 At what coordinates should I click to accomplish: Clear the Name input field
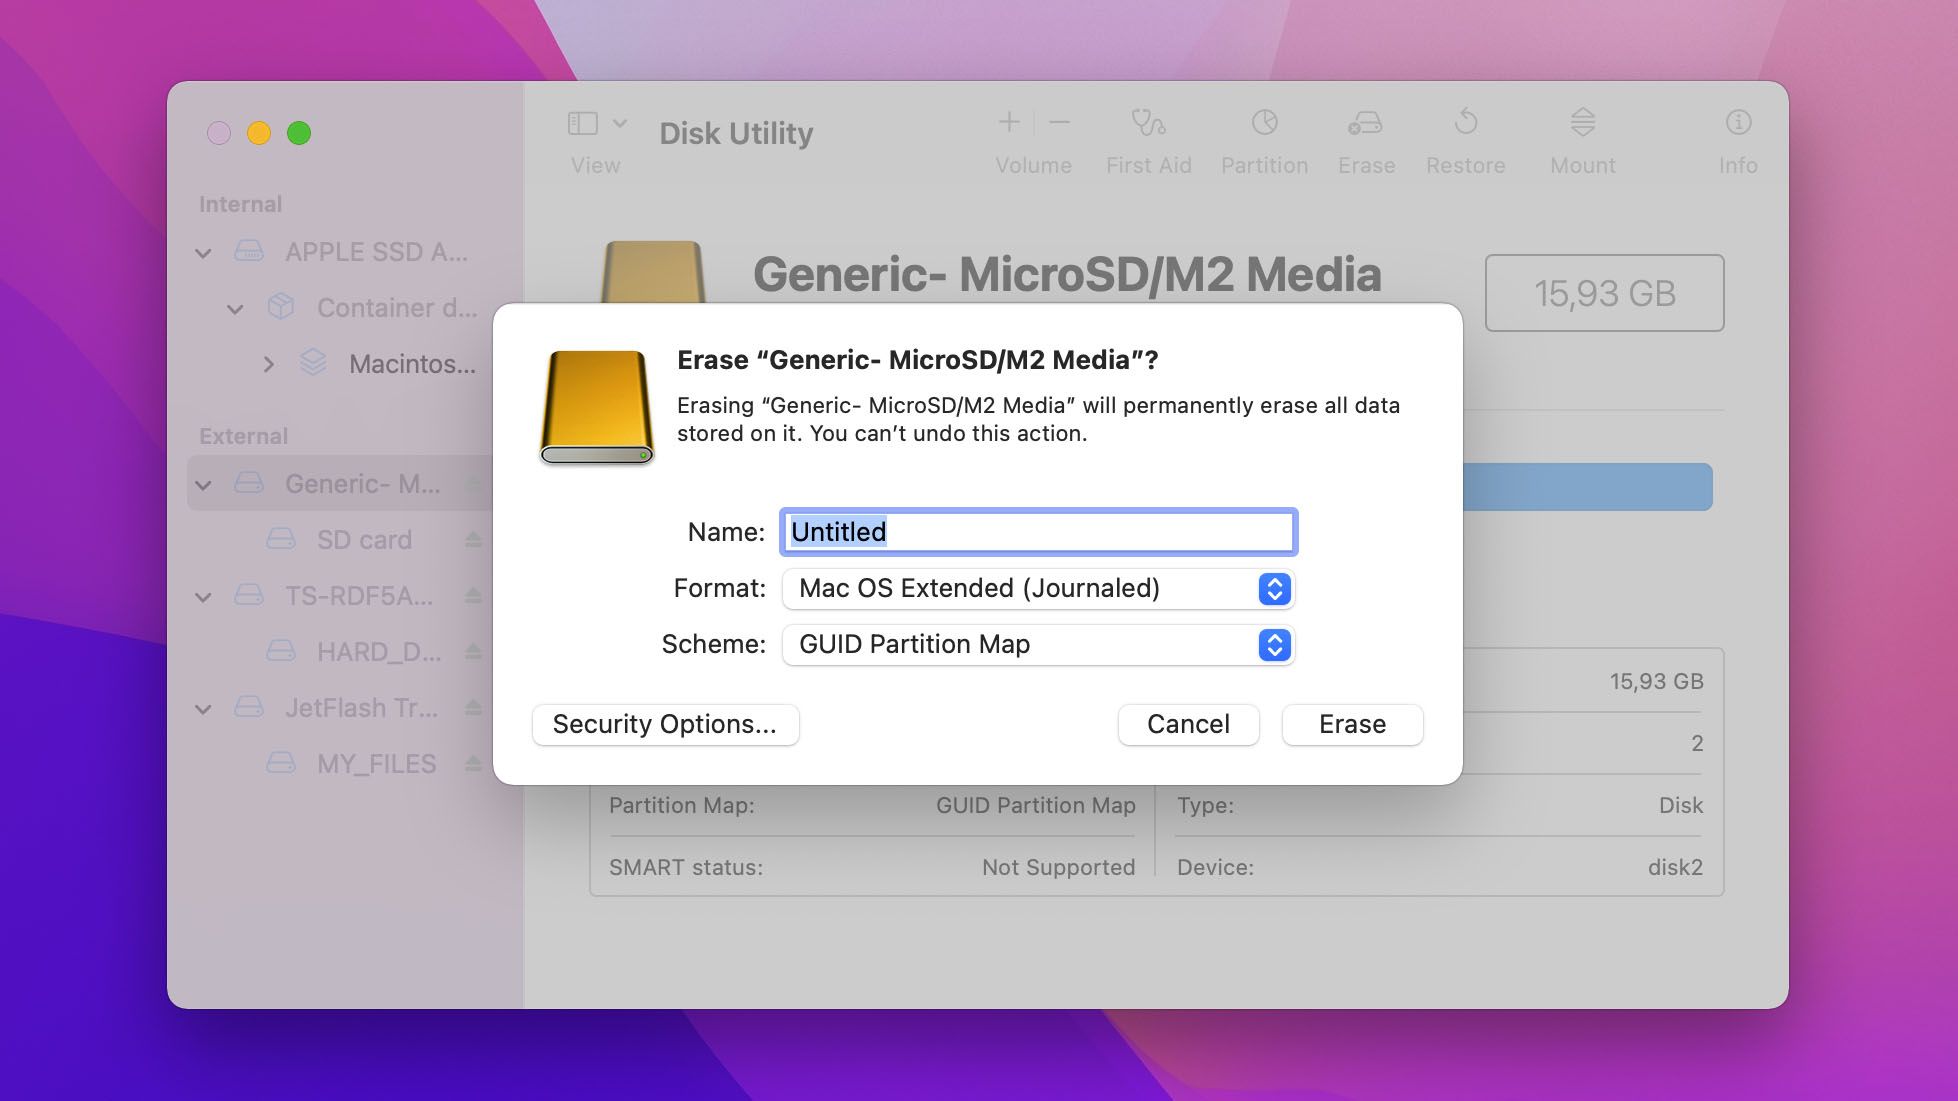1037,531
